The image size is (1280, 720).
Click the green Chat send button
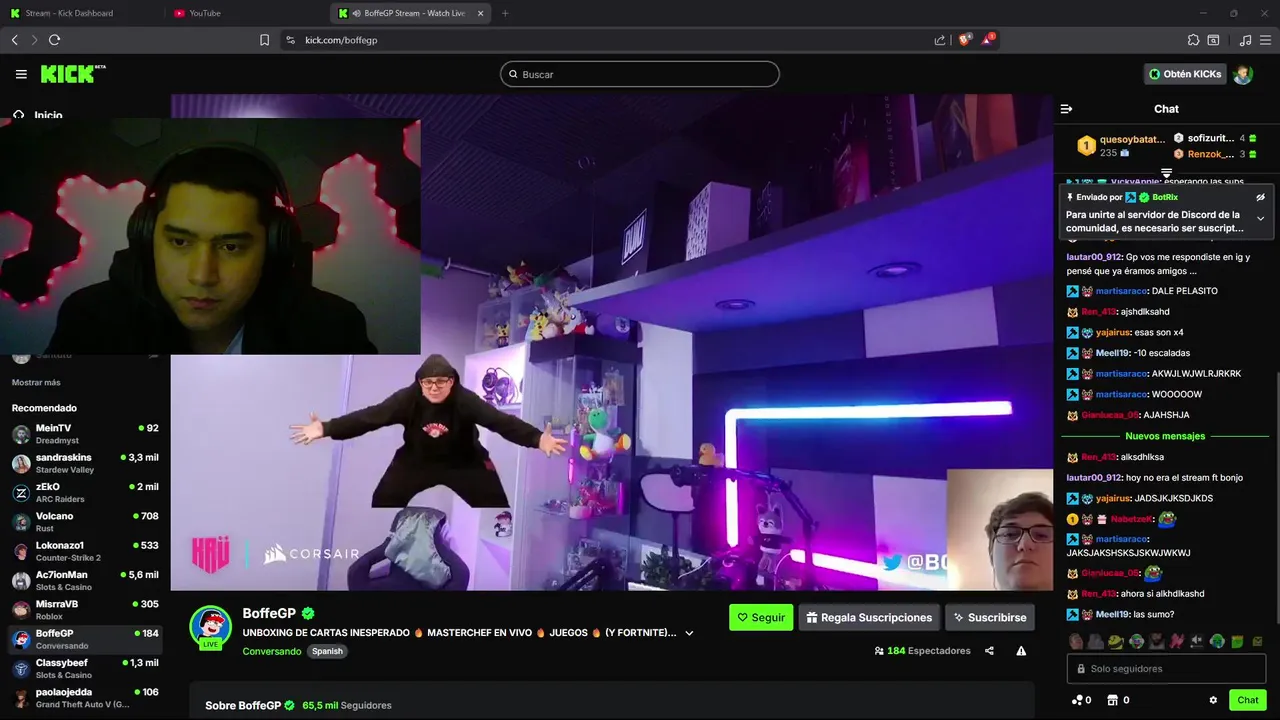1248,700
